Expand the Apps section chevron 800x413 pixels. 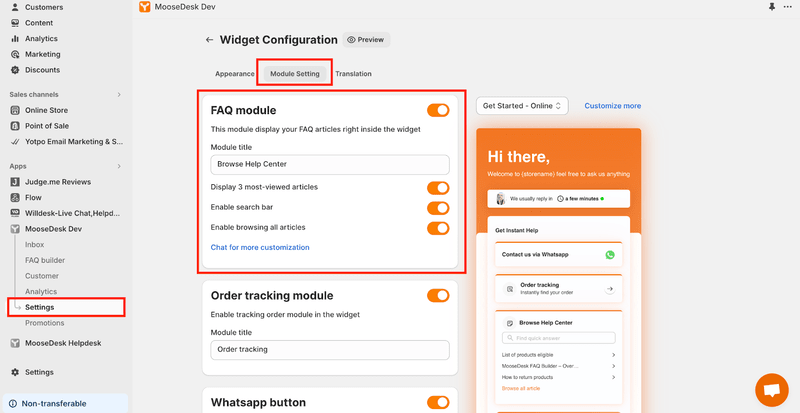click(x=119, y=166)
